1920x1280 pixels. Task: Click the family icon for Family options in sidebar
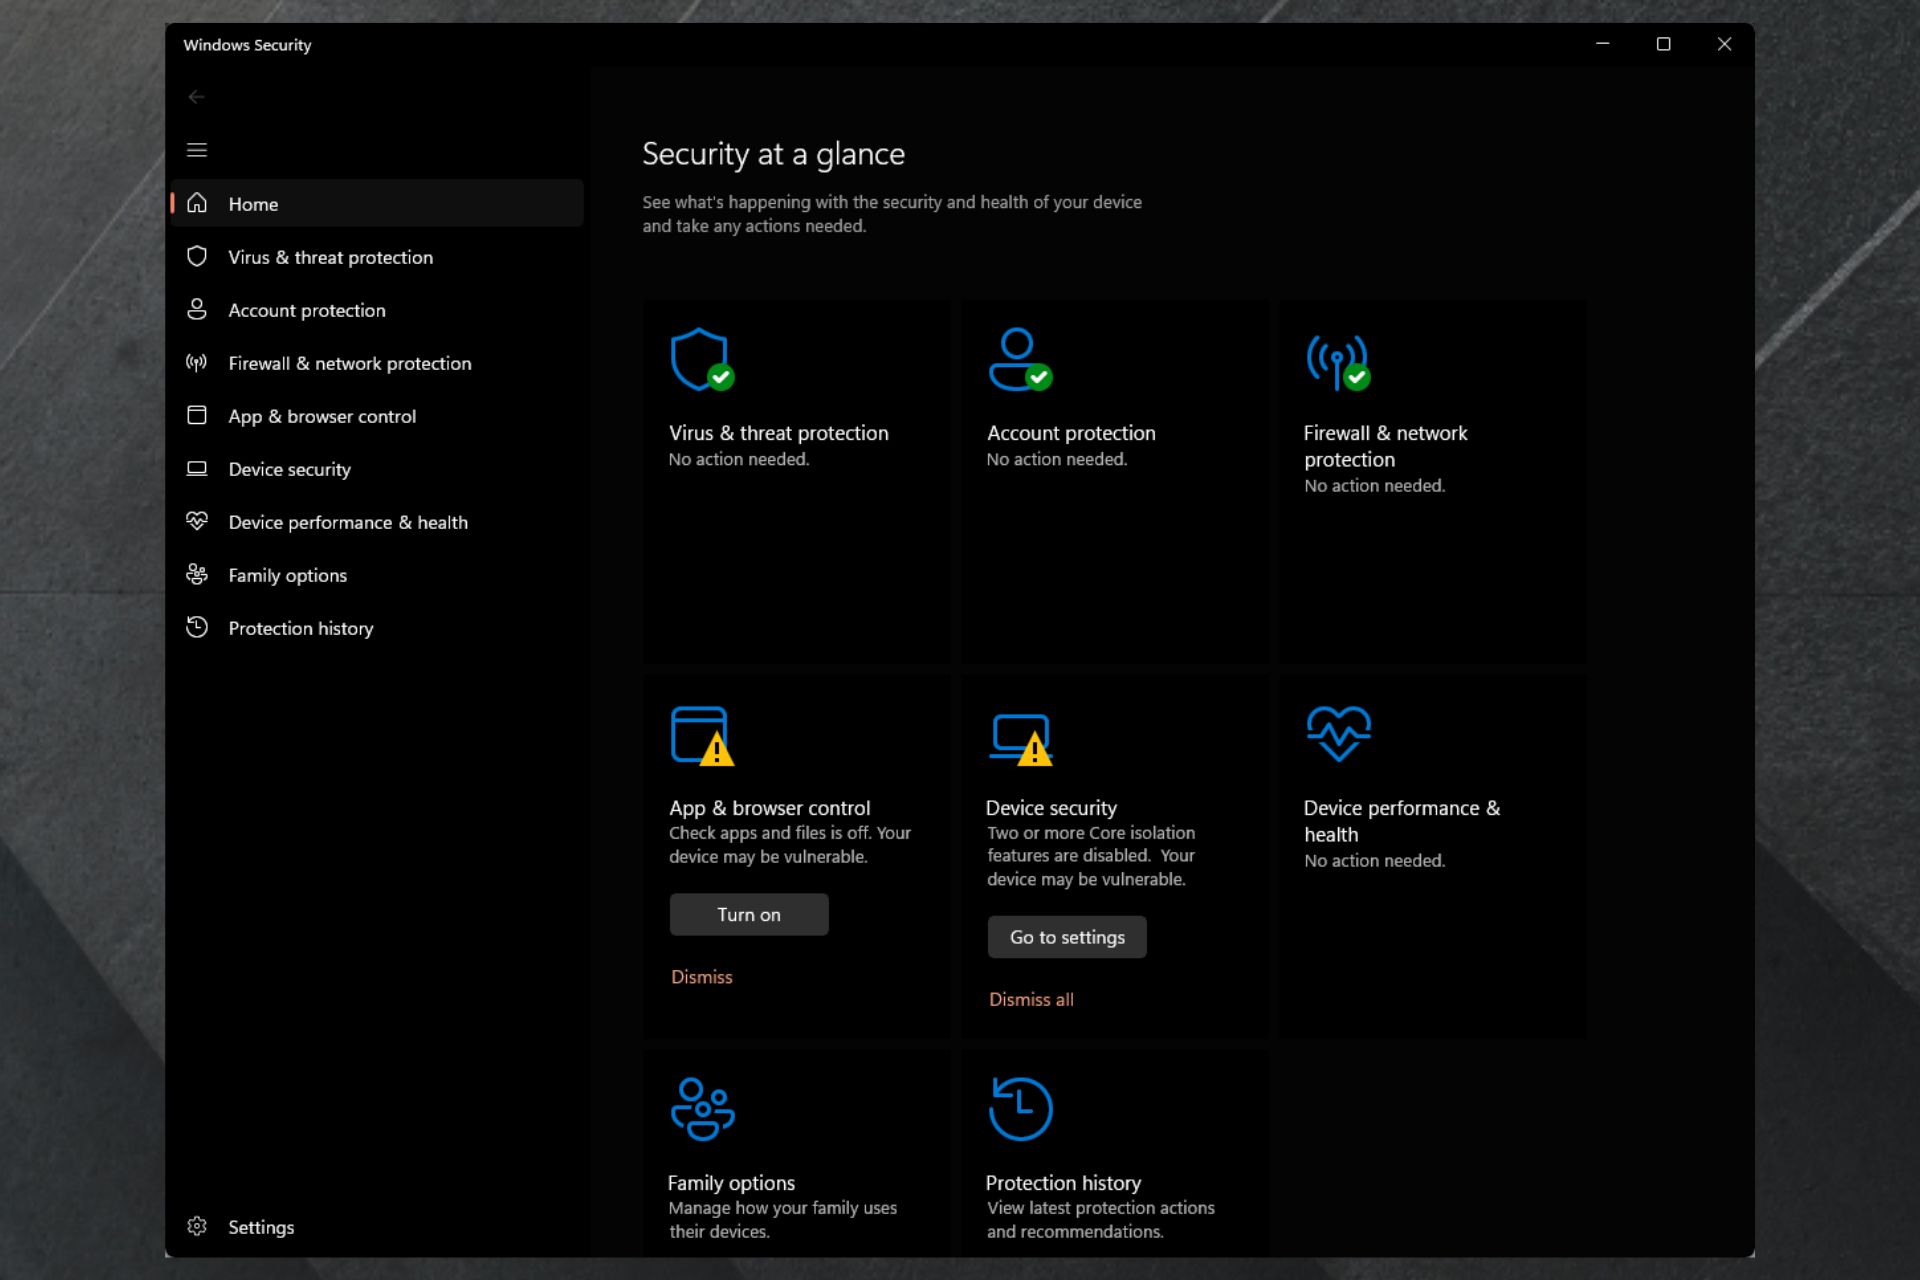coord(197,574)
